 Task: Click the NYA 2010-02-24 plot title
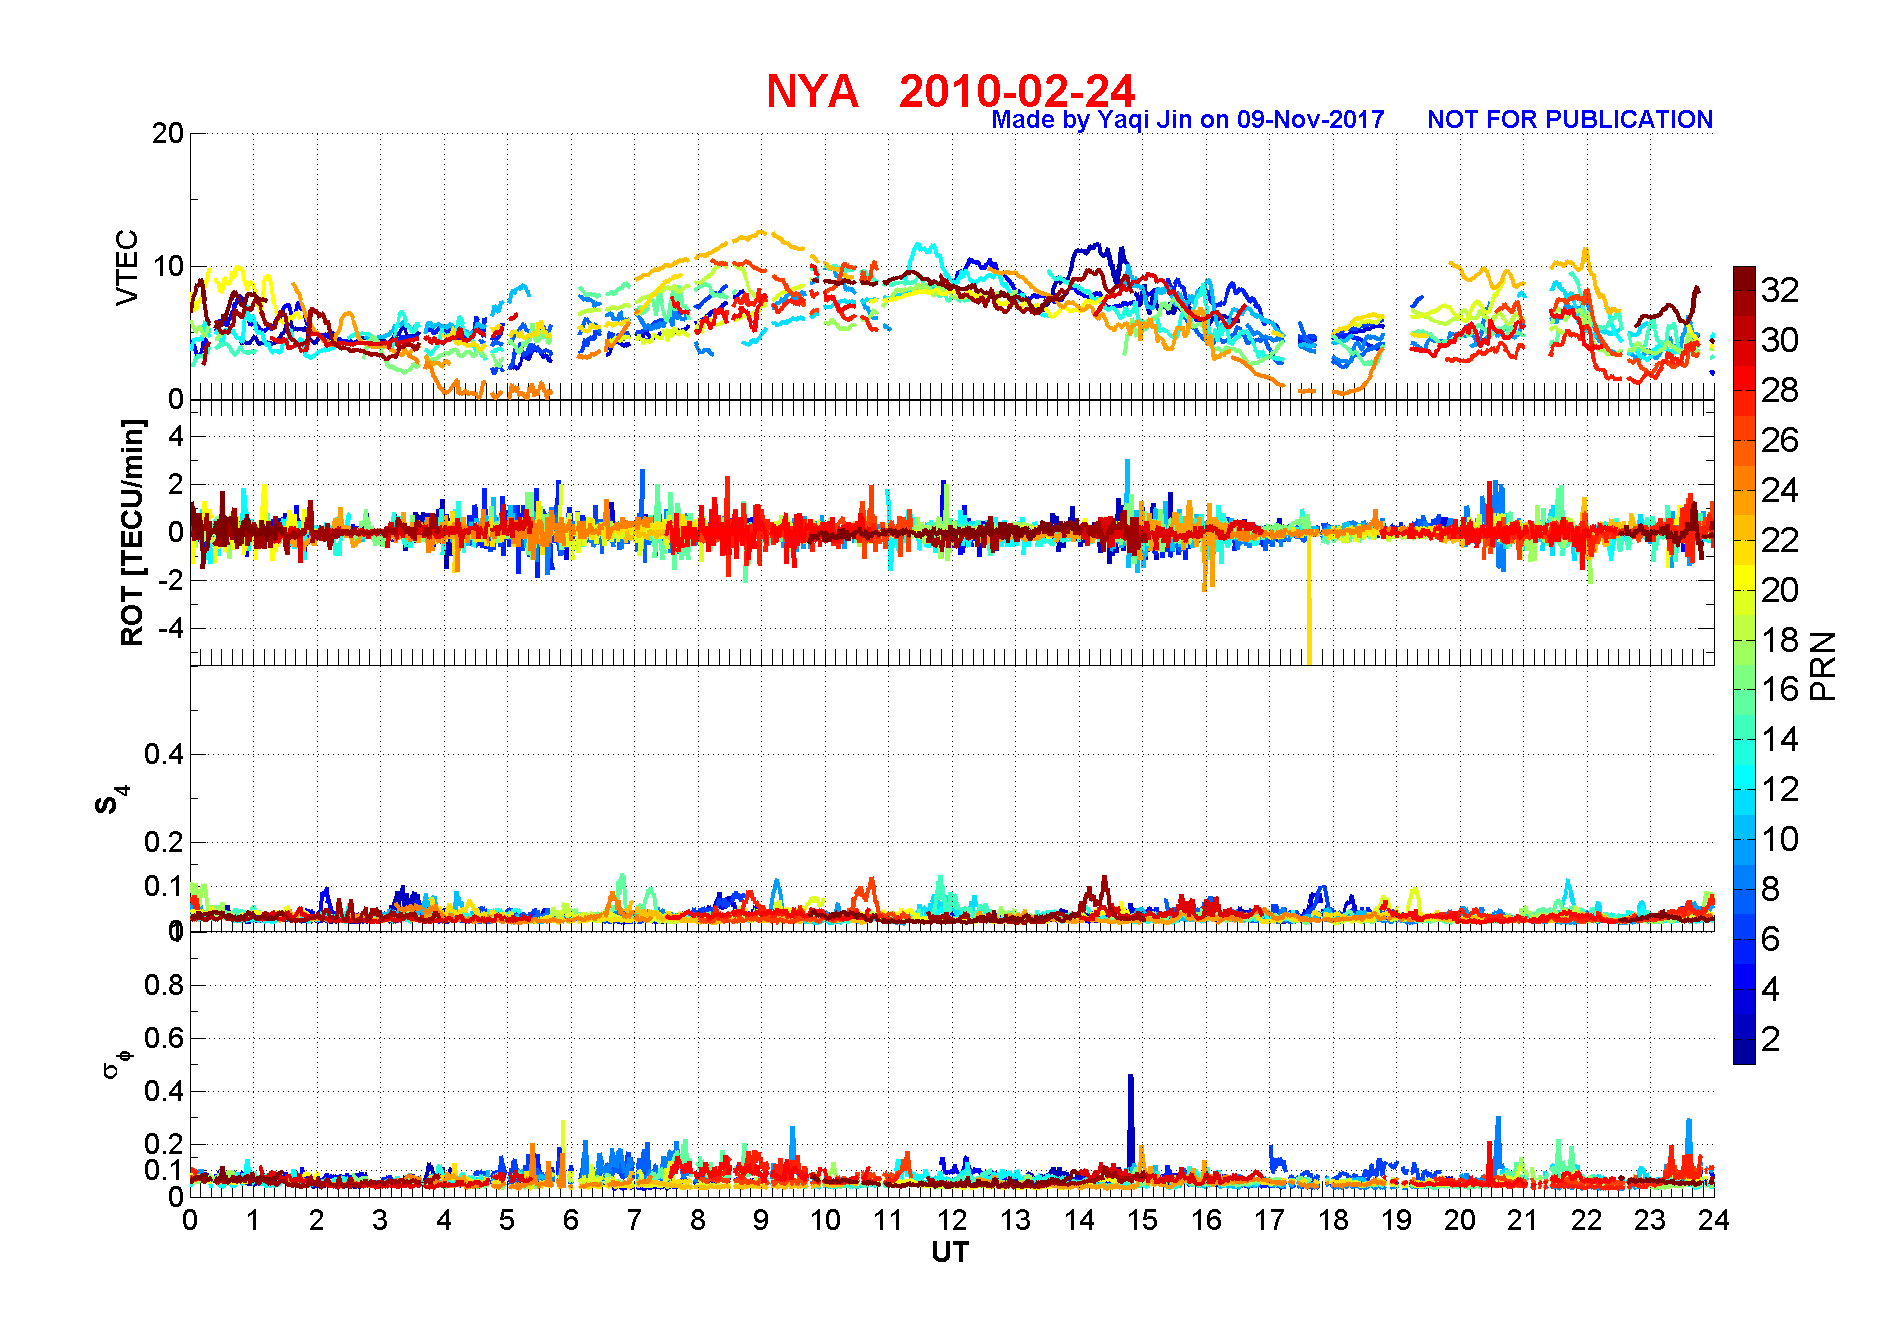coord(950,91)
